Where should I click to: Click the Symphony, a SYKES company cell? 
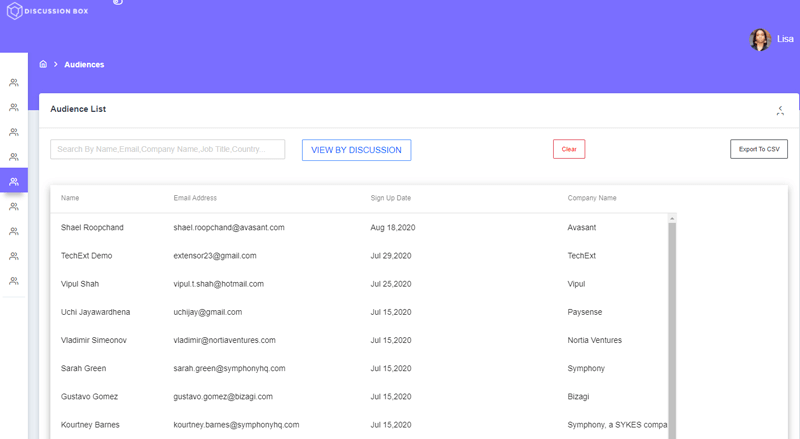click(x=617, y=425)
